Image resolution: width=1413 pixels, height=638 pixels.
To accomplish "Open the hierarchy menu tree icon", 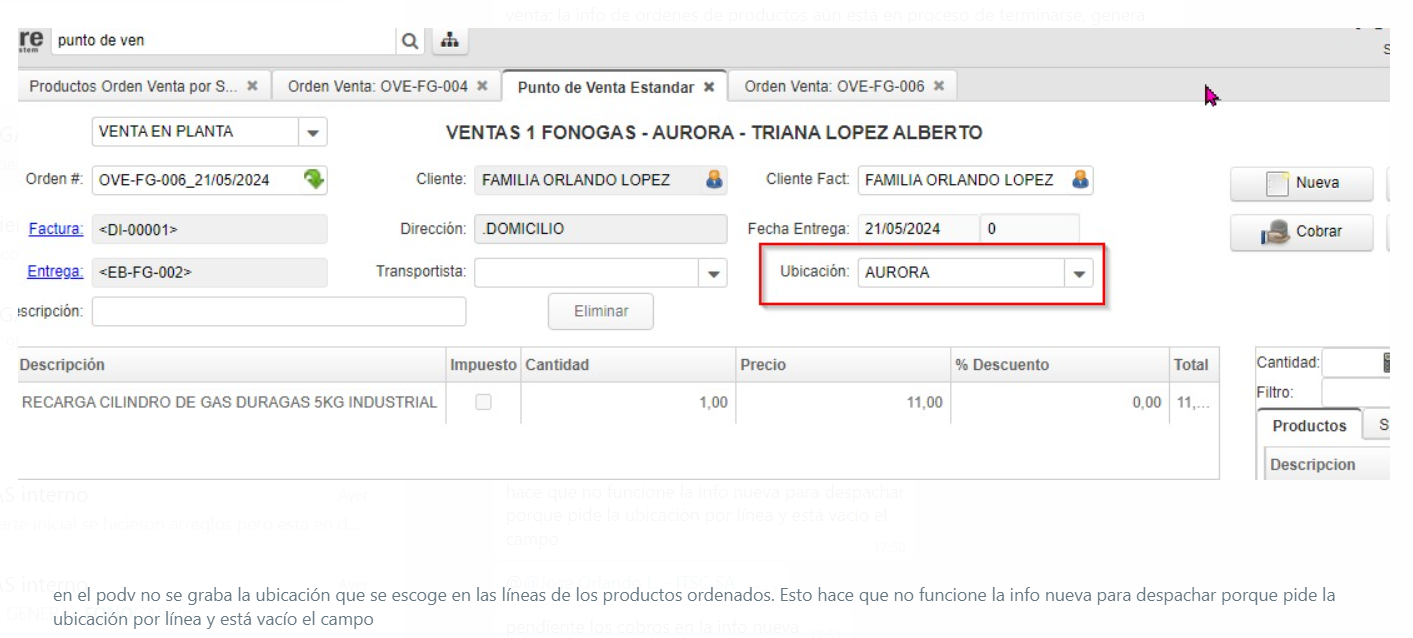I will (449, 41).
